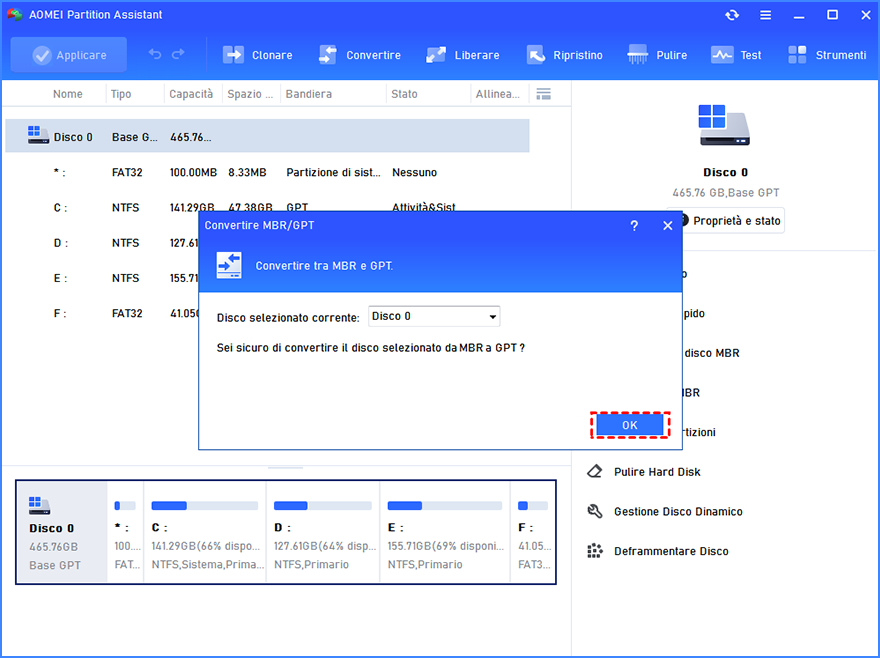Click the Applicare button

[x=68, y=55]
